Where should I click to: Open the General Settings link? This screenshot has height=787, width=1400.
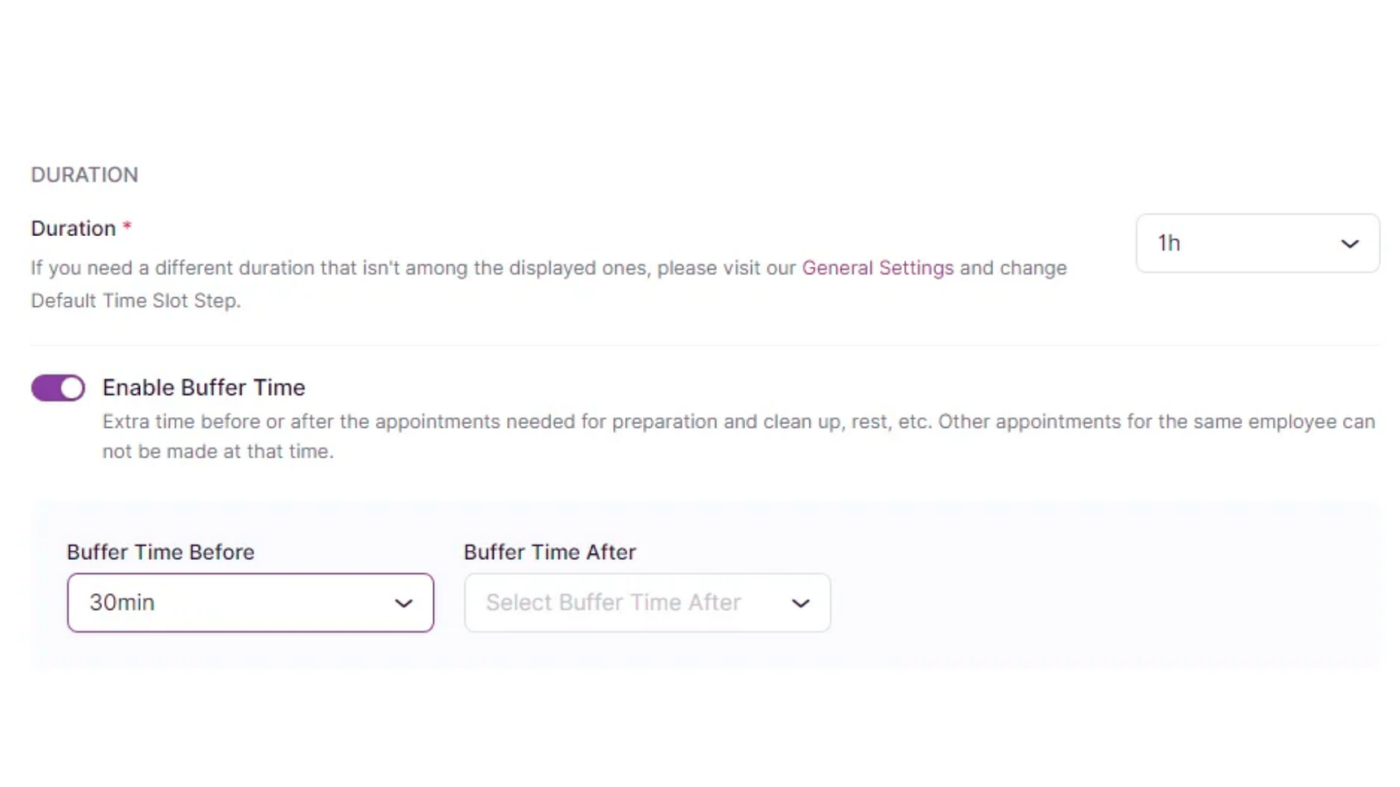click(877, 268)
